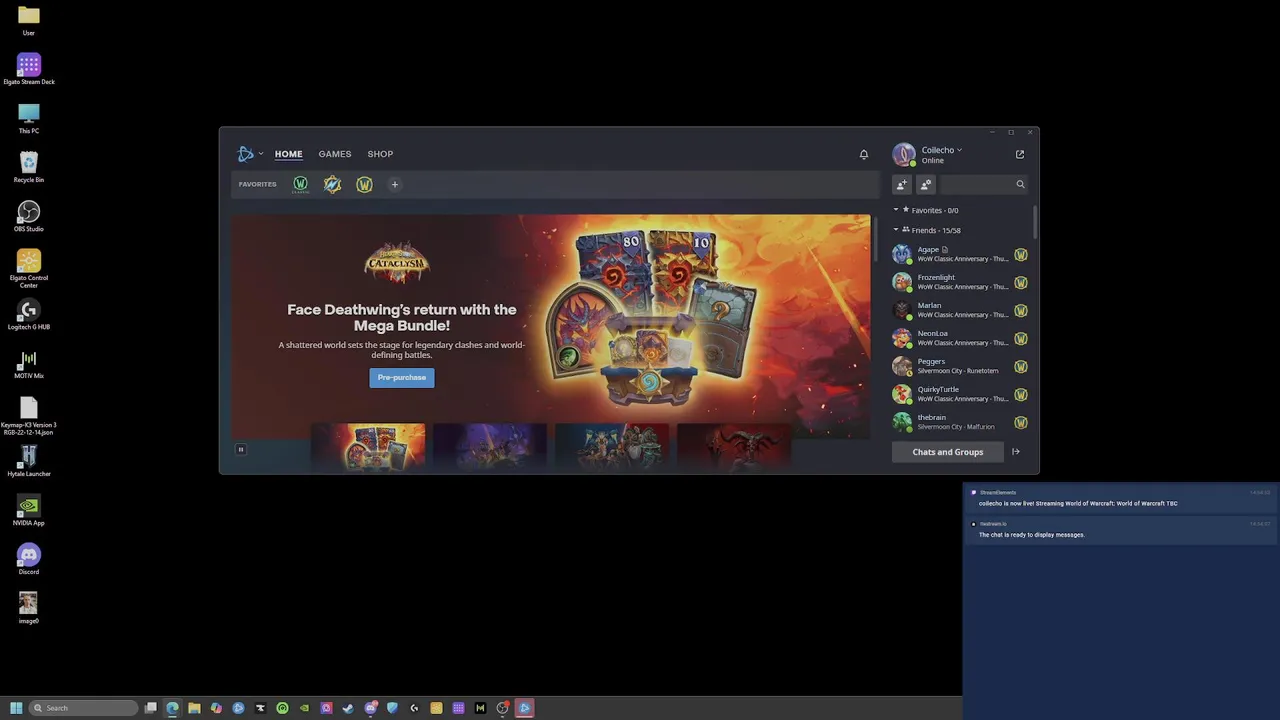This screenshot has width=1280, height=720.
Task: Pop out the friends list window
Action: (1020, 154)
